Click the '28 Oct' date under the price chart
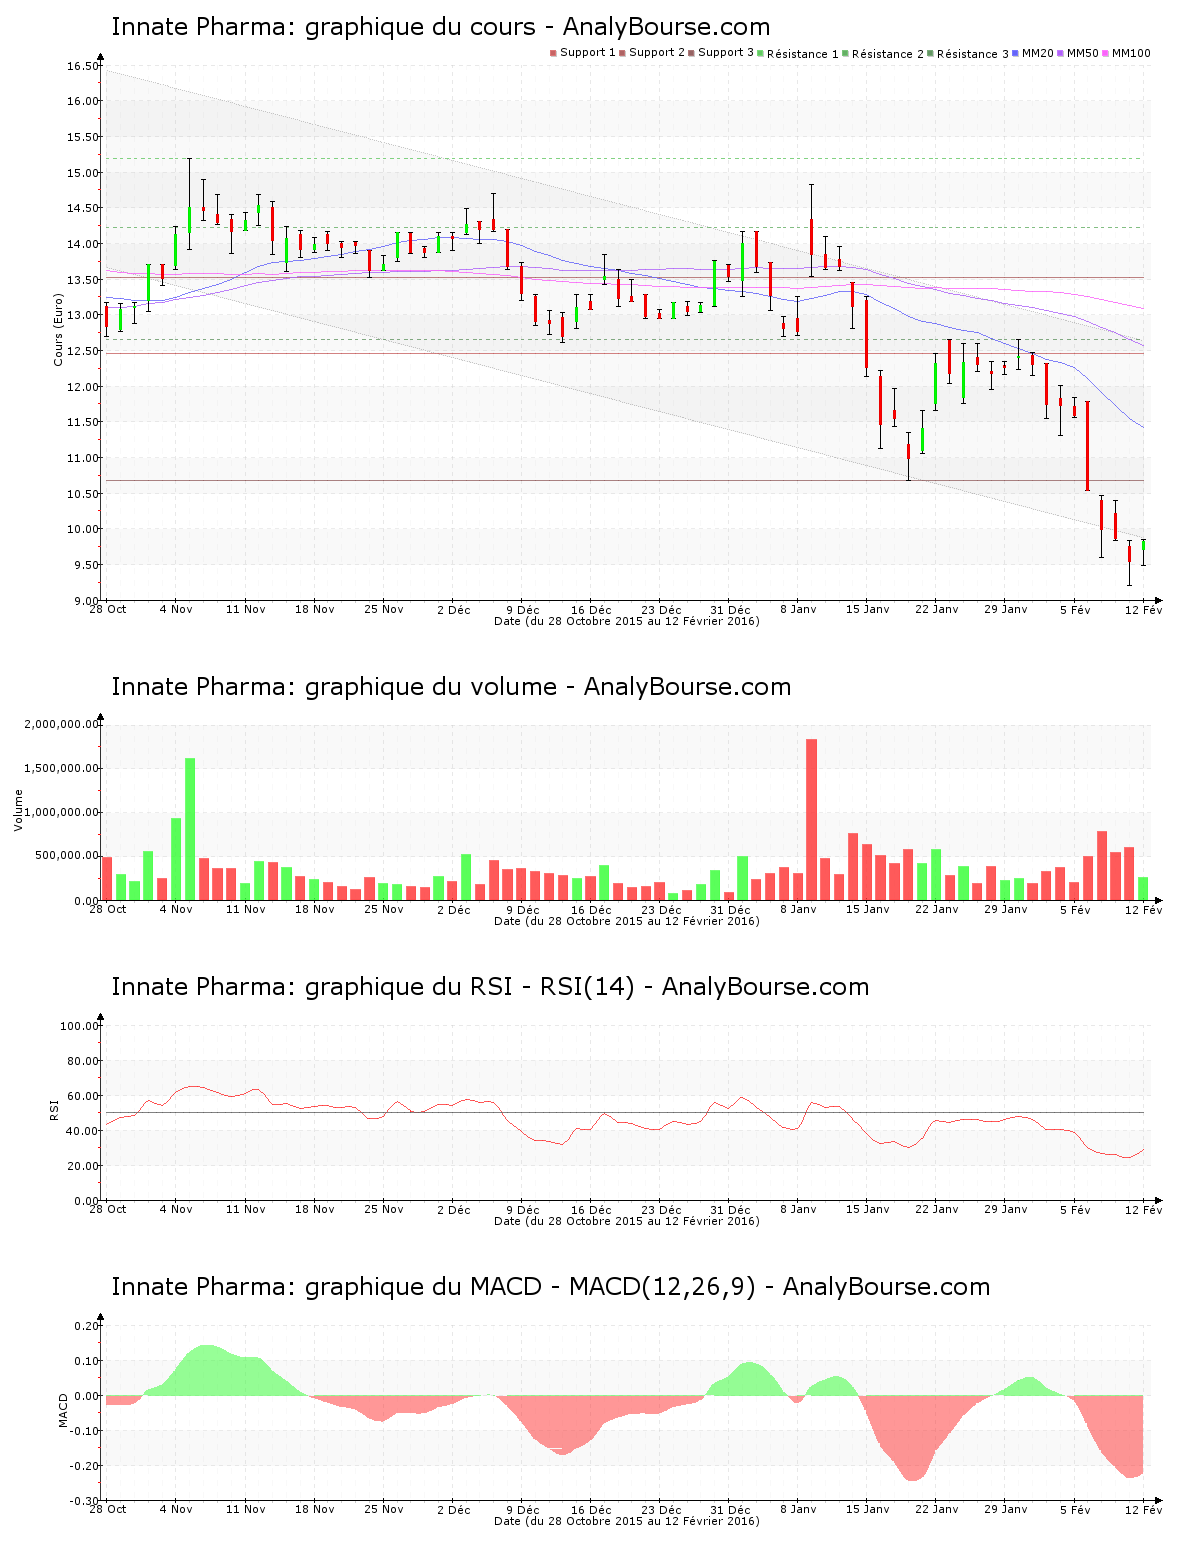 (108, 609)
